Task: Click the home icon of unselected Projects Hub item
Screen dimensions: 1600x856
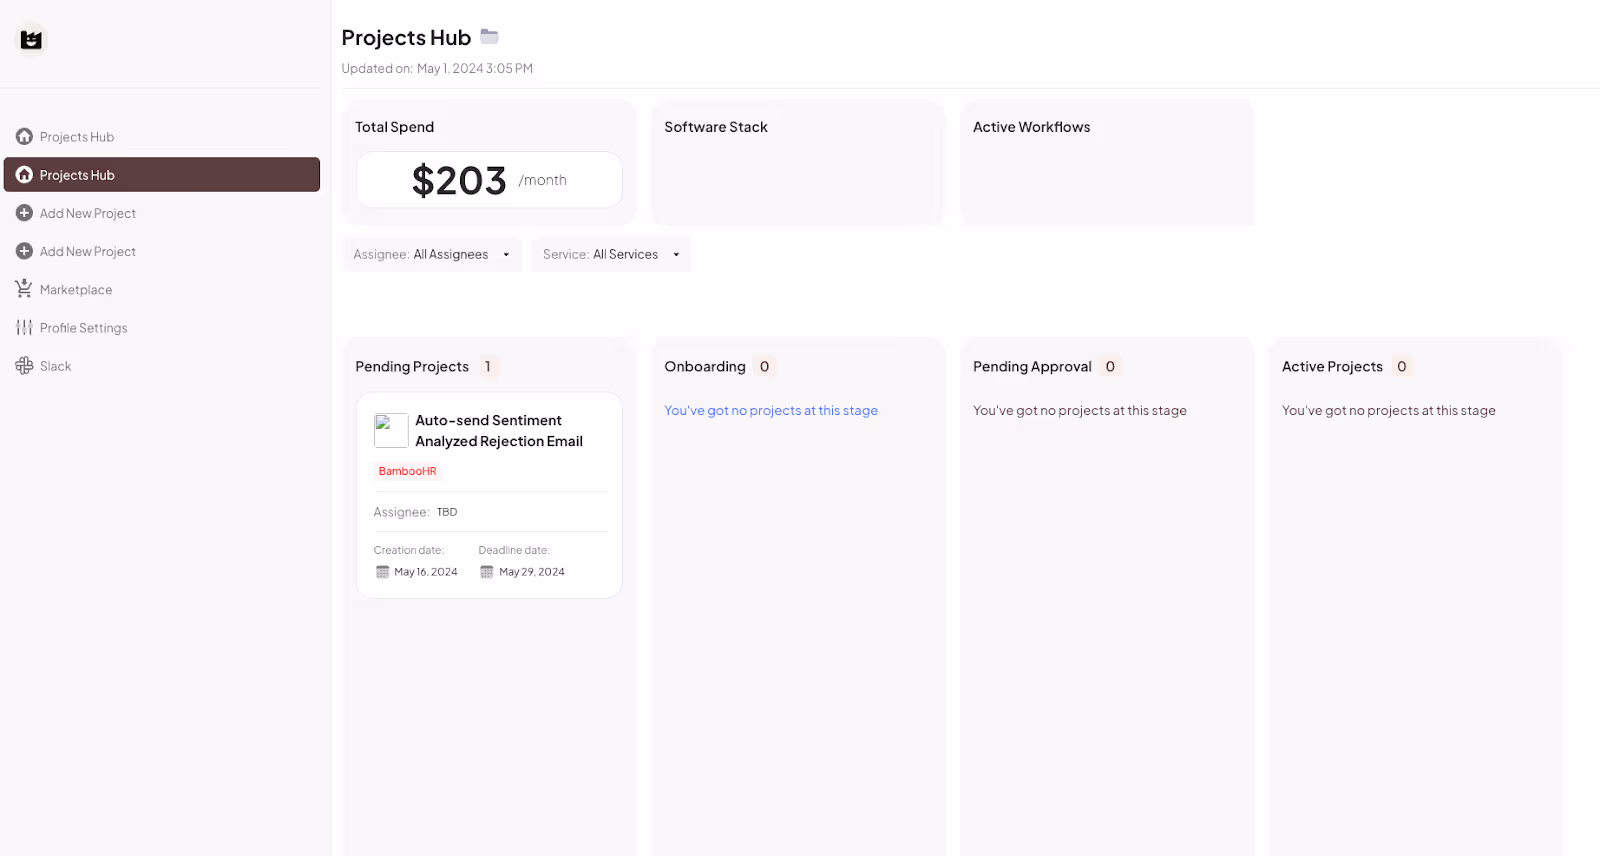Action: [x=24, y=136]
